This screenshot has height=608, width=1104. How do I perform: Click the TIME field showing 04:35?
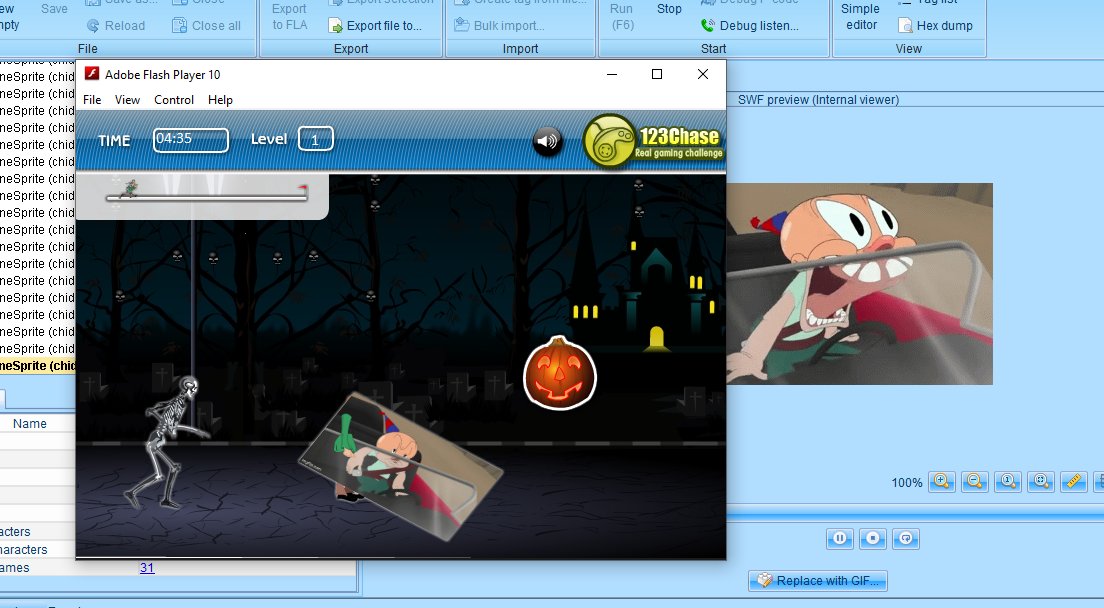point(191,140)
